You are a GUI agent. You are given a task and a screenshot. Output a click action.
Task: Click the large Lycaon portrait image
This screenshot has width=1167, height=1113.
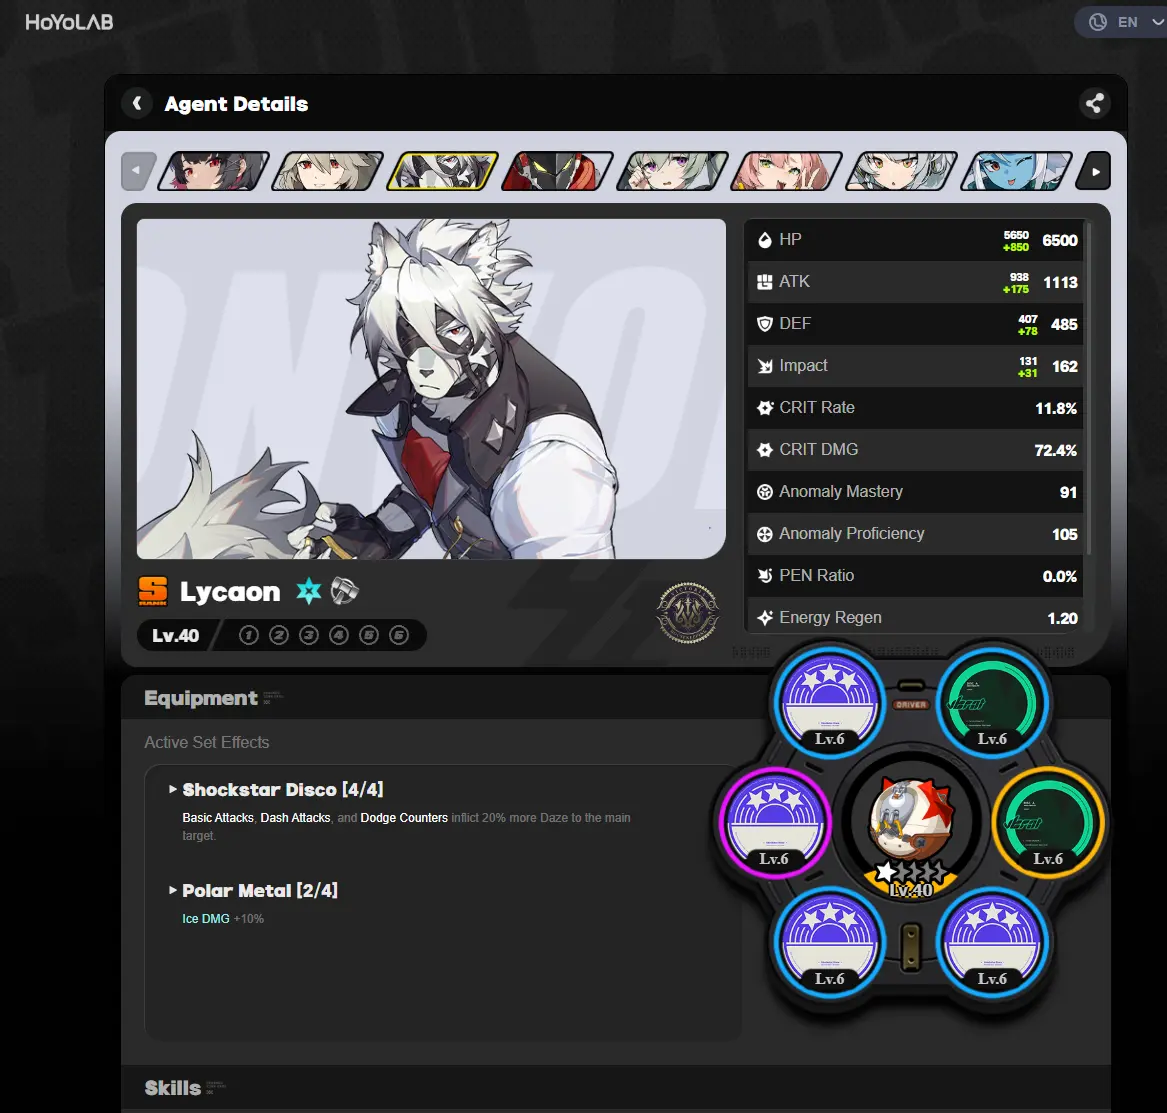tap(431, 389)
